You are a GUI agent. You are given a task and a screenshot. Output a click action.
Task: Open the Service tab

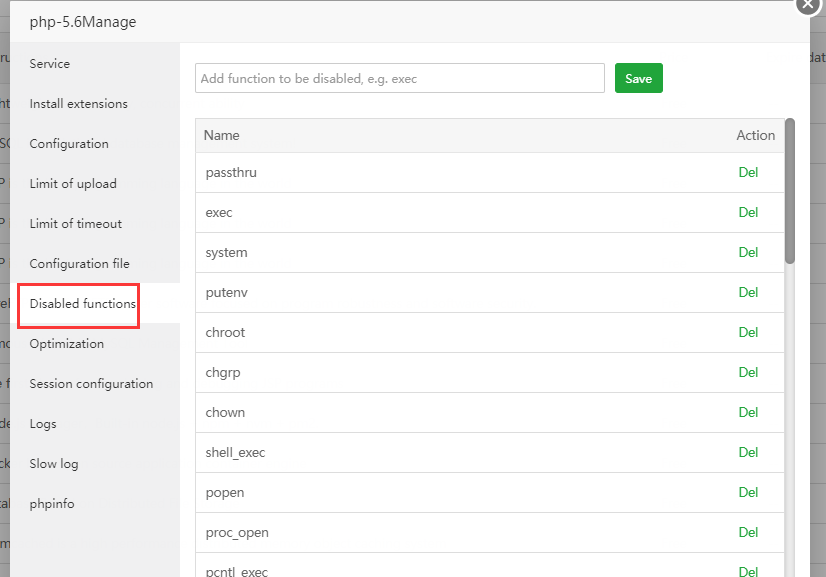(50, 64)
